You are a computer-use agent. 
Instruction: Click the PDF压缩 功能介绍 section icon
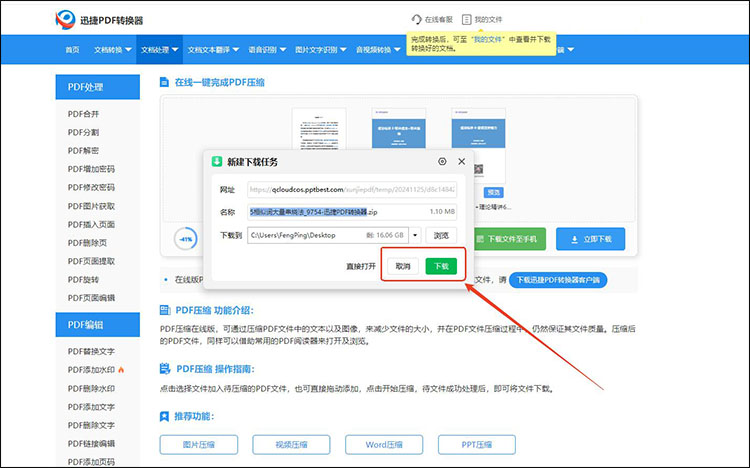tap(165, 310)
